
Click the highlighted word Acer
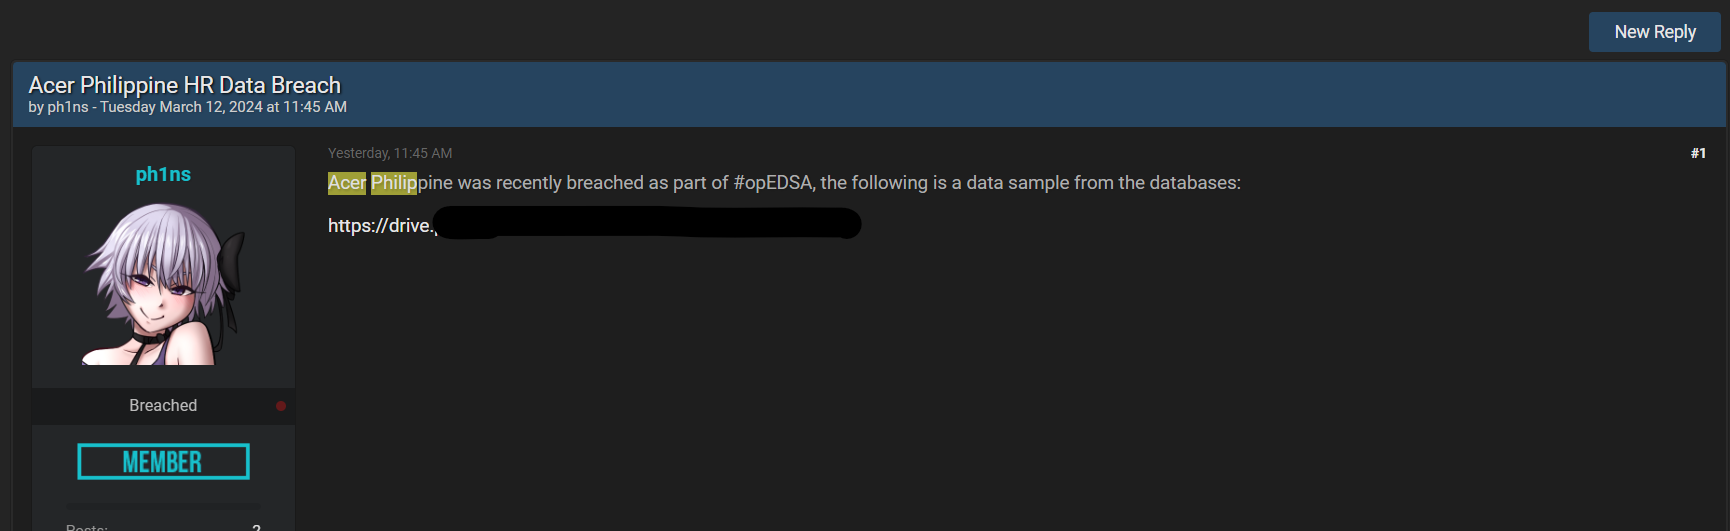coord(347,183)
